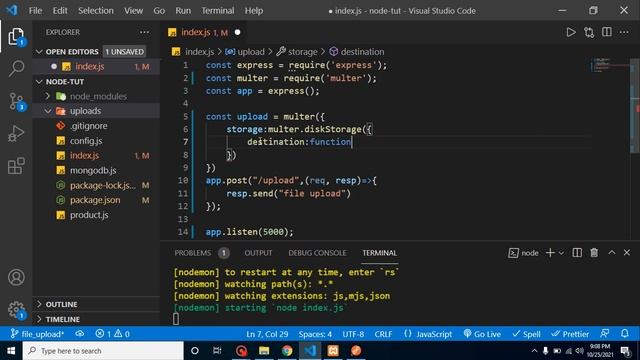Screen dimensions: 640x360
Task: Publish changes with the cloud sync icon
Action: [80, 334]
